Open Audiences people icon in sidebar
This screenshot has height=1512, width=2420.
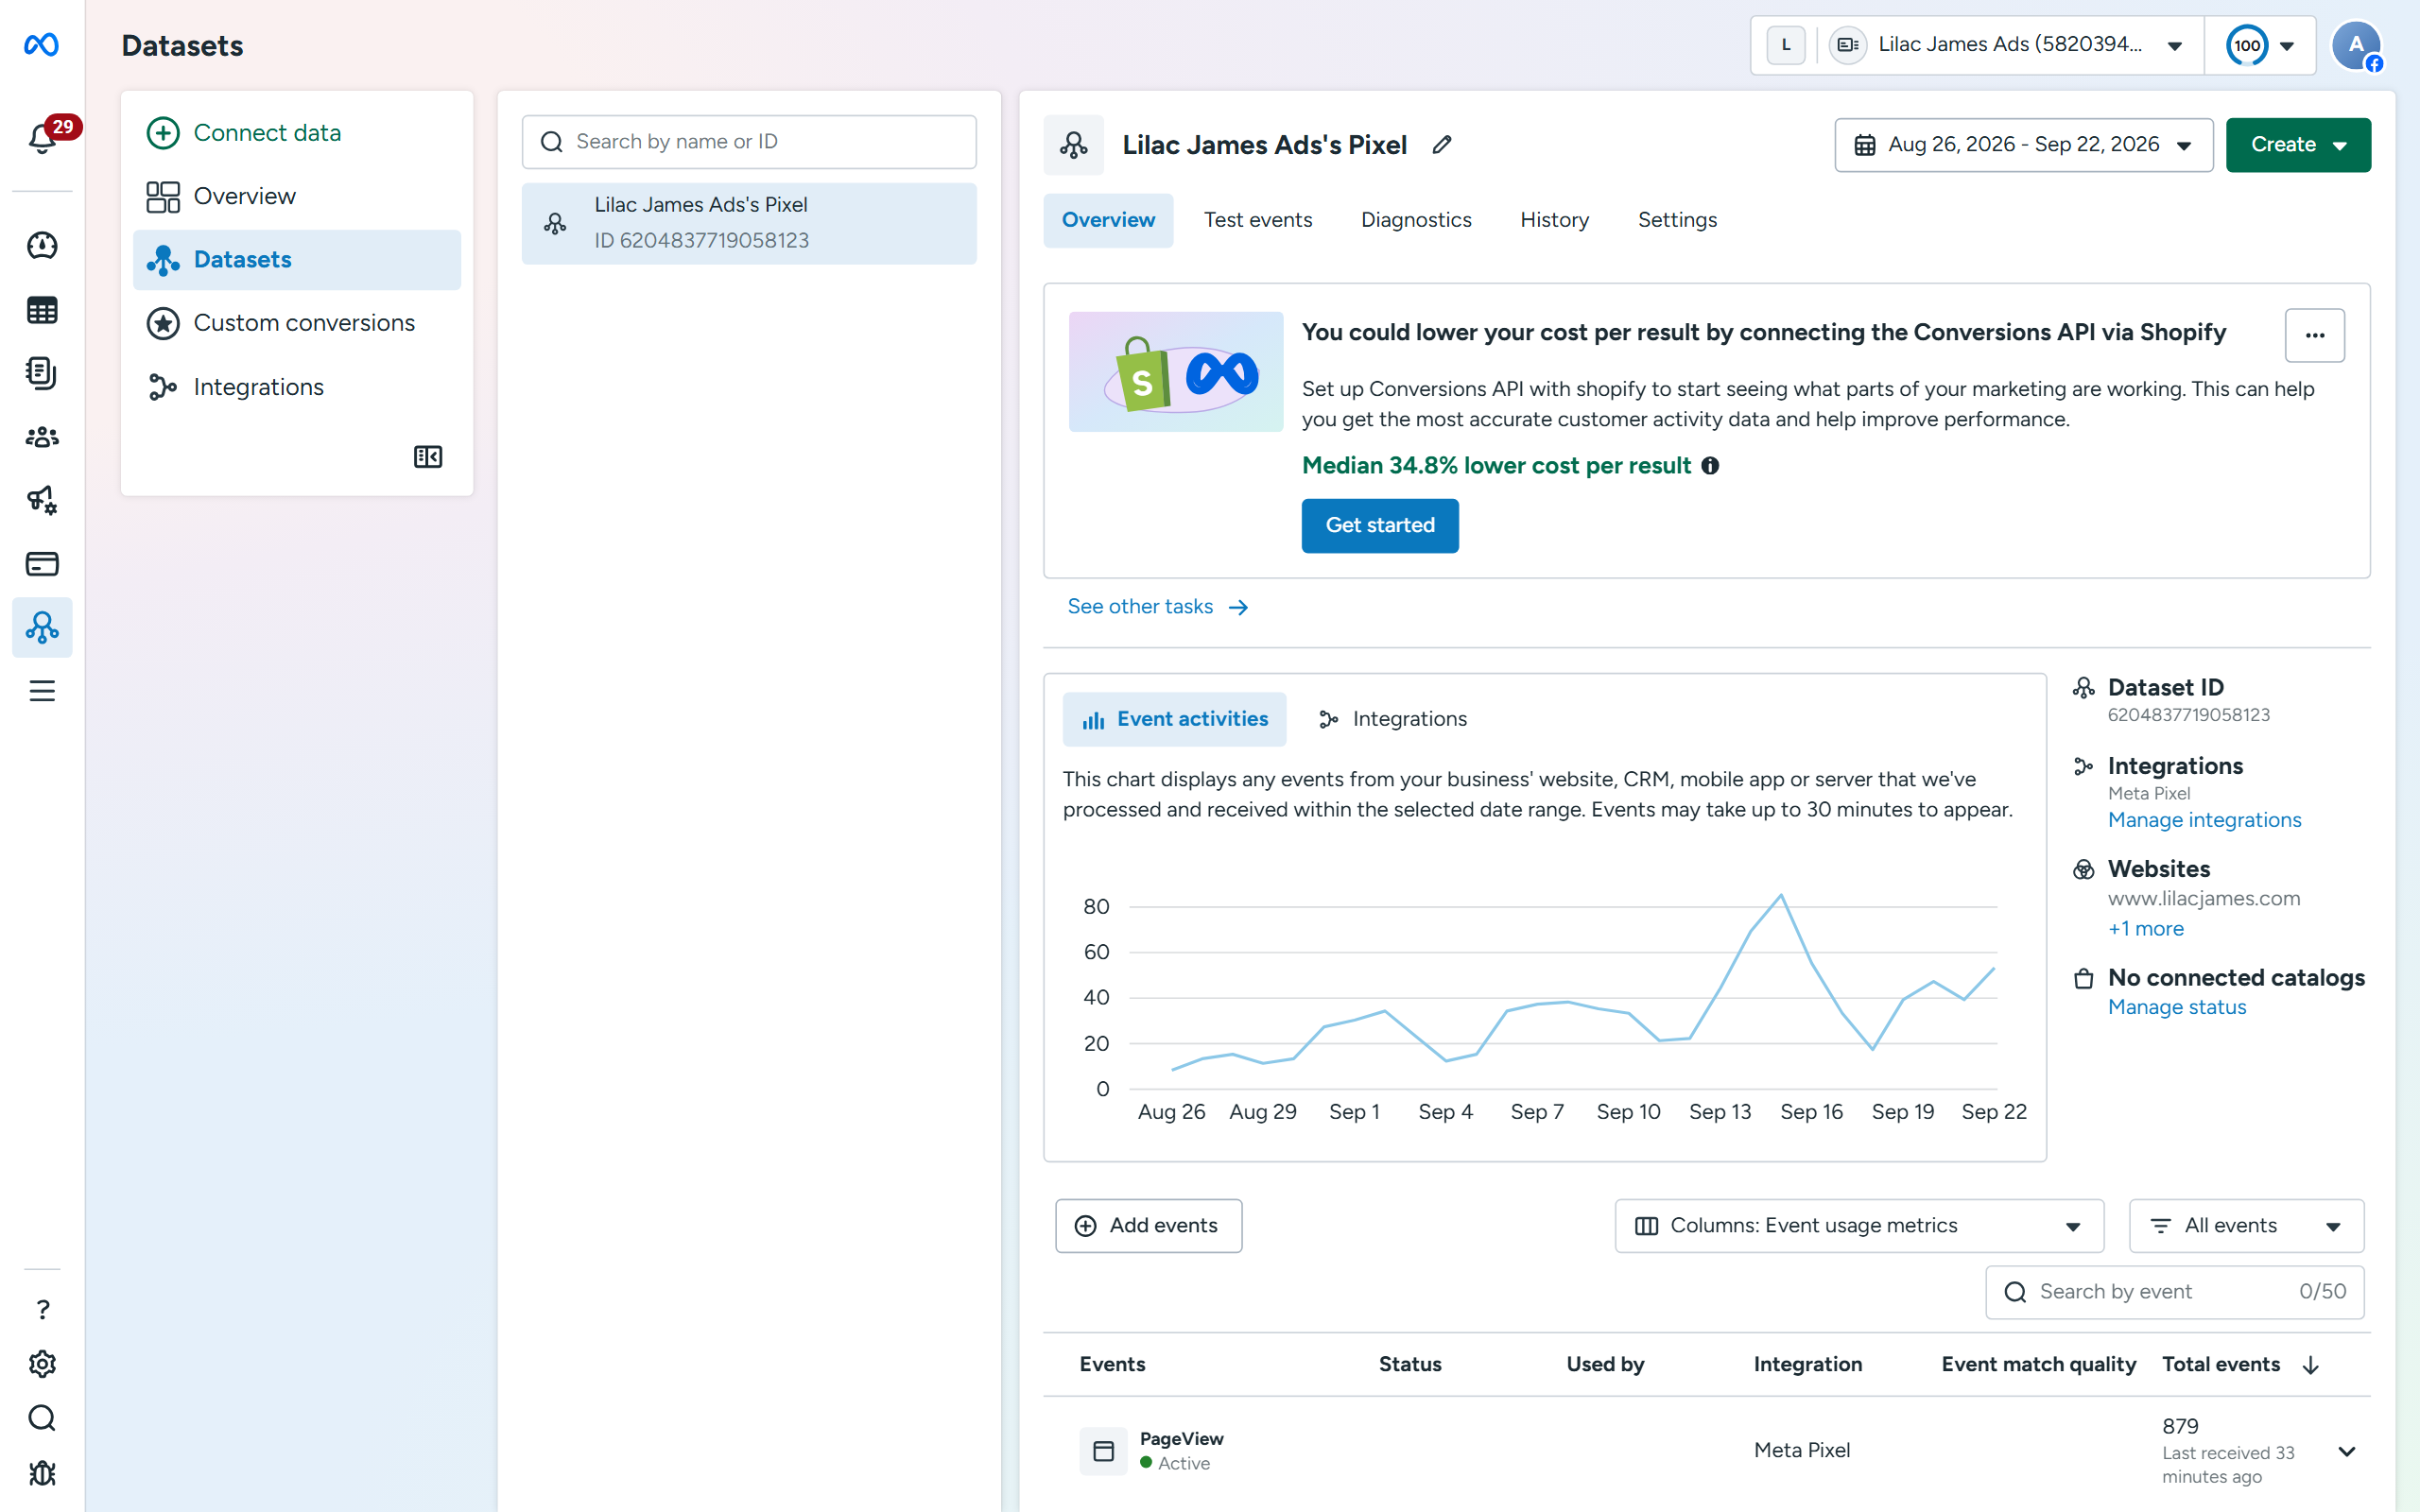[x=42, y=437]
